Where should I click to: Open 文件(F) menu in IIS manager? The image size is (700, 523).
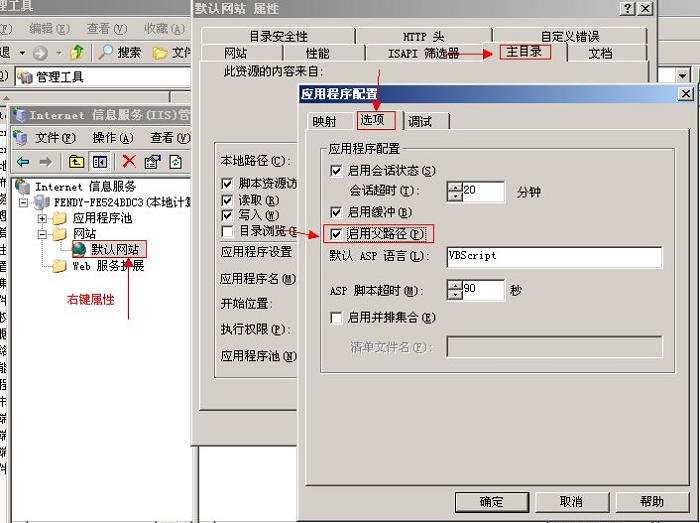pos(55,138)
